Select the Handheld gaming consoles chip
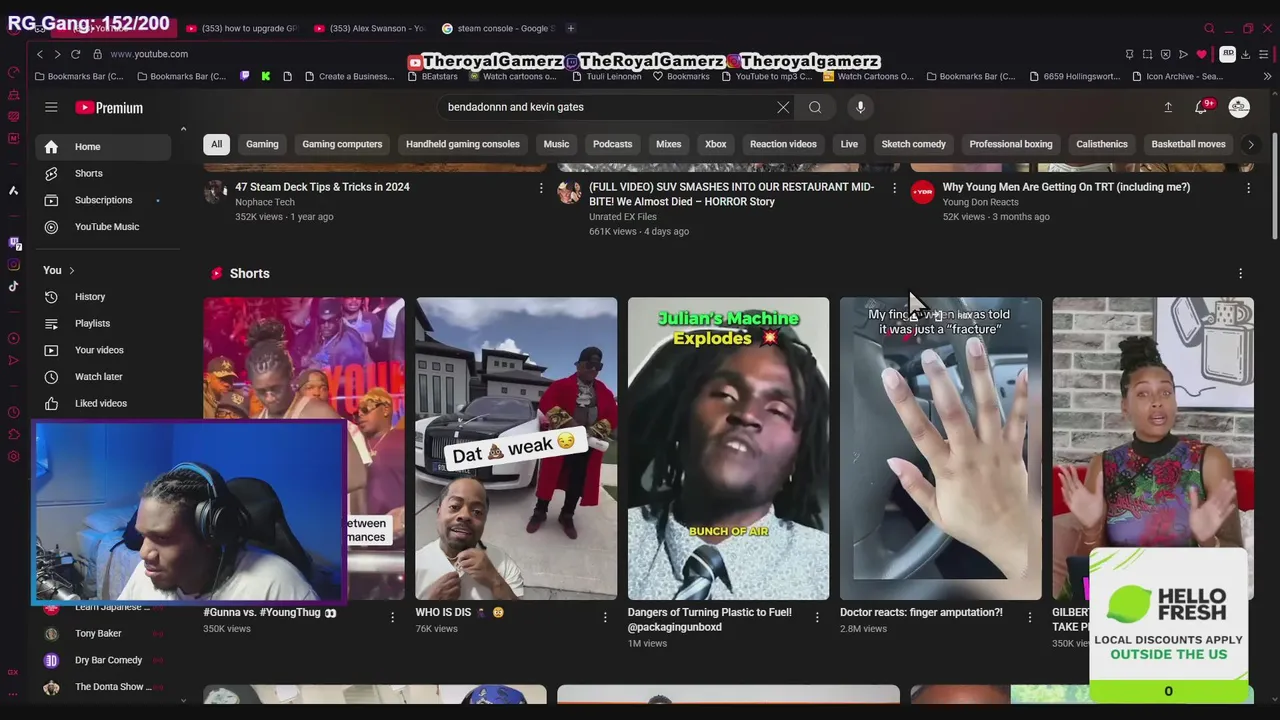 [x=463, y=144]
